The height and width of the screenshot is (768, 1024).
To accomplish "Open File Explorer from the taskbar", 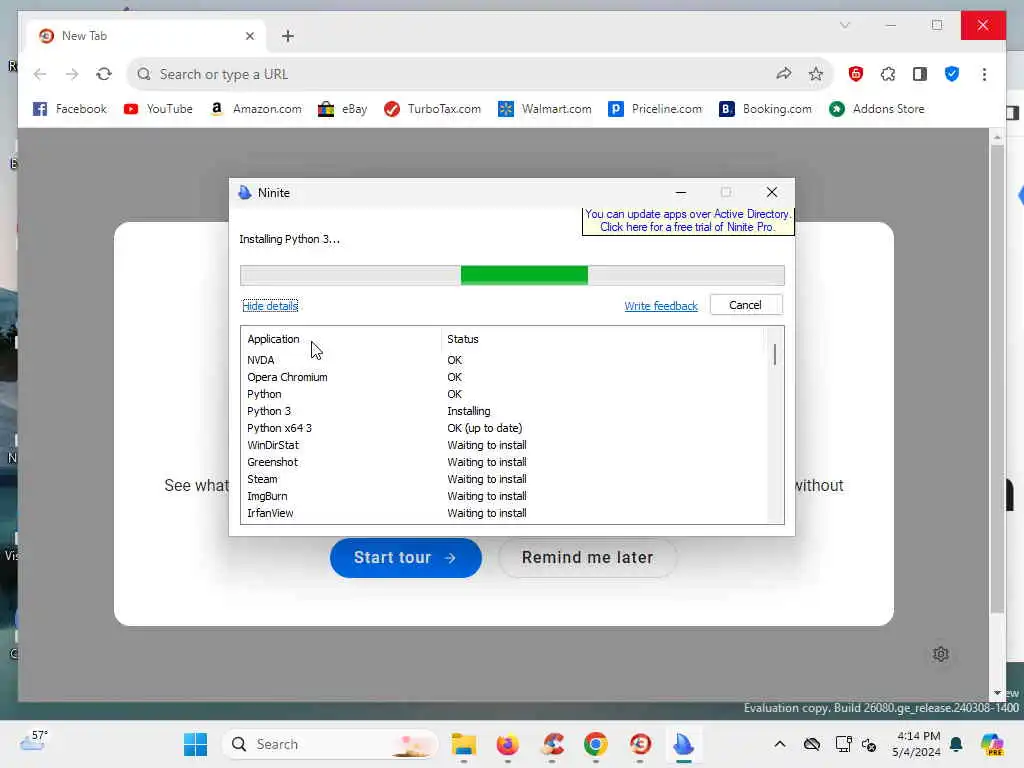I will (x=464, y=744).
